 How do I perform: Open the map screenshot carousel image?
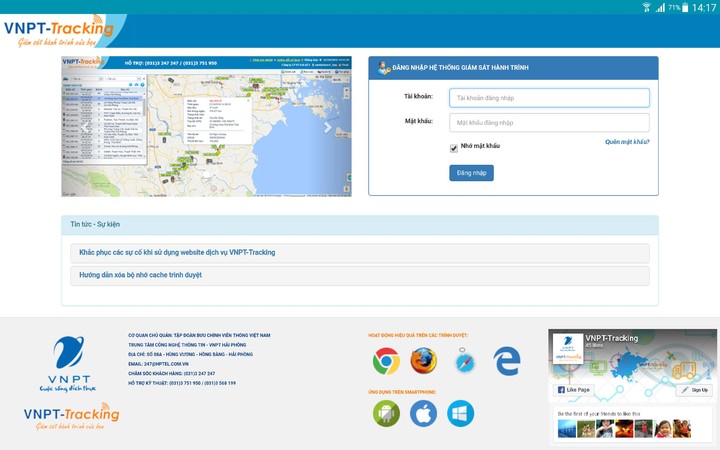tap(207, 127)
